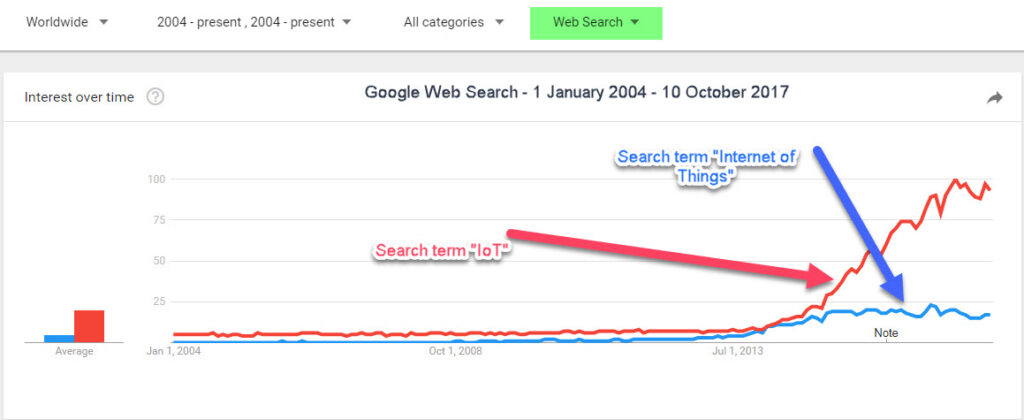This screenshot has width=1024, height=420.
Task: Click the Search term "IoT" annotation
Action: 441,251
